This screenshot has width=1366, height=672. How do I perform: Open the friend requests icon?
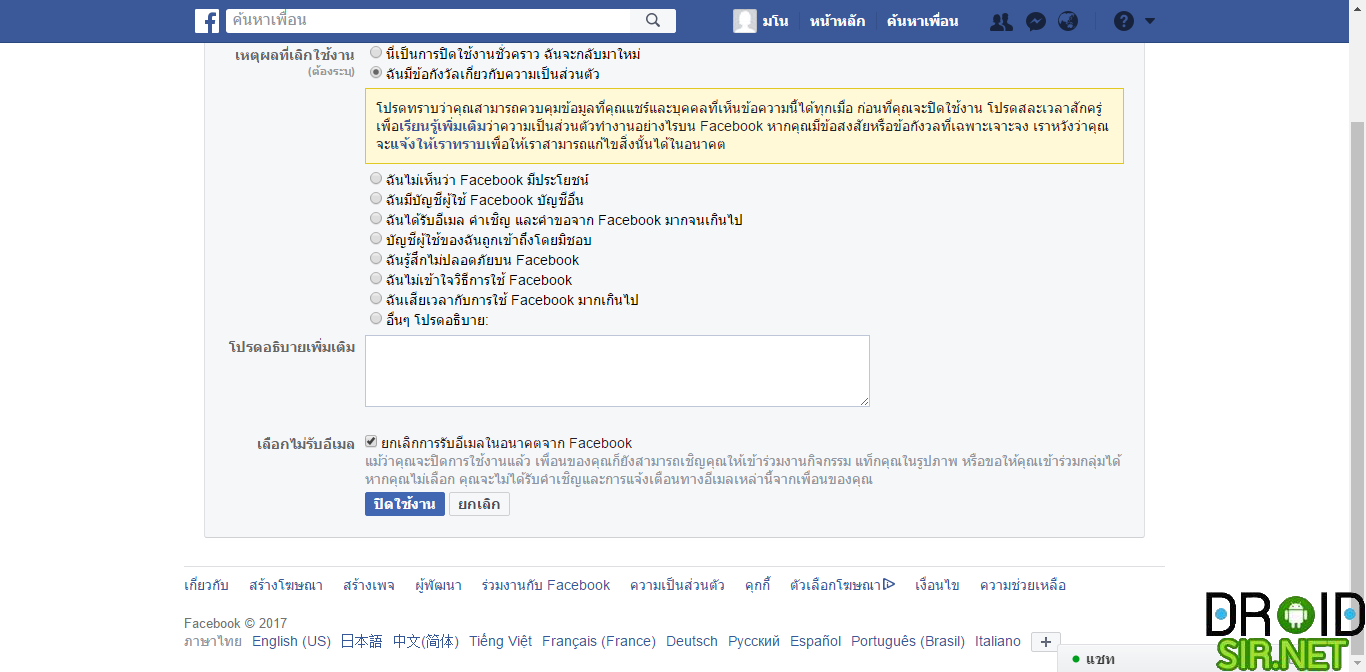pyautogui.click(x=1001, y=21)
